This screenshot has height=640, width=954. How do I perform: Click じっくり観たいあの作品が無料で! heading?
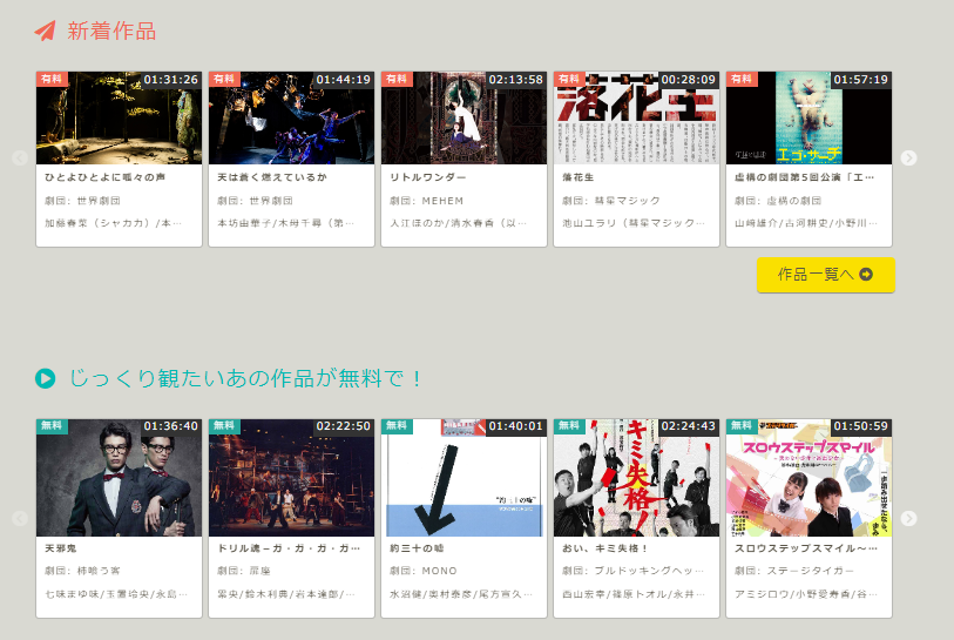pyautogui.click(x=245, y=378)
